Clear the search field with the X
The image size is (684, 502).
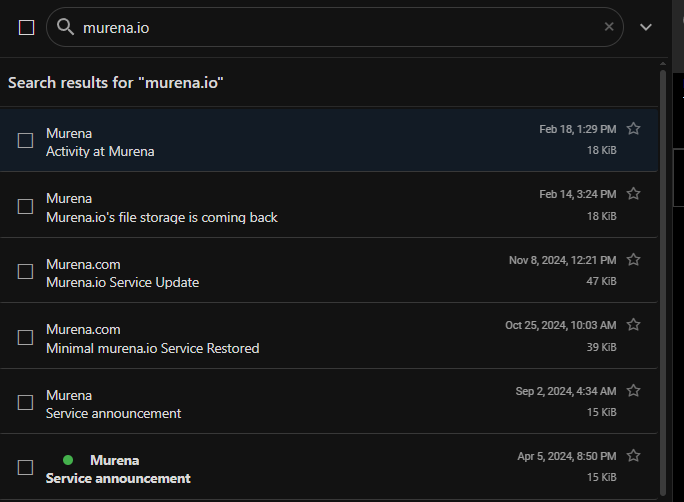[x=609, y=27]
